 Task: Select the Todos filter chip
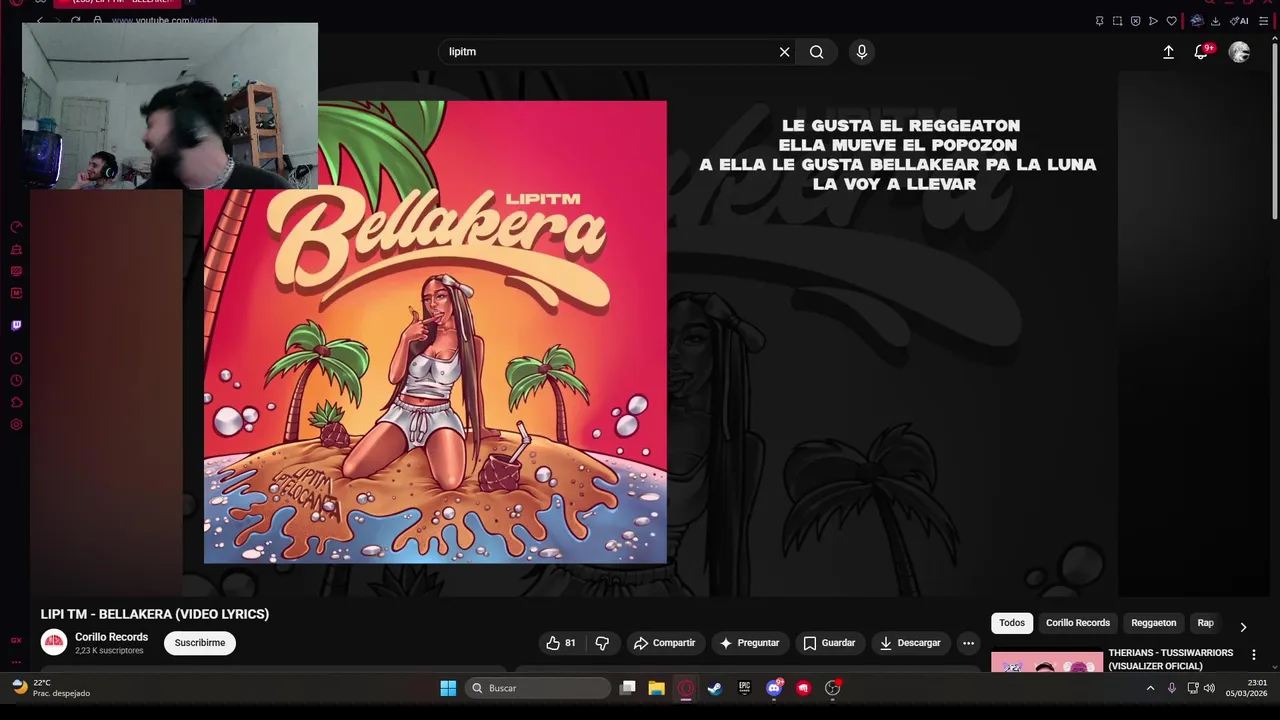[x=1012, y=623]
